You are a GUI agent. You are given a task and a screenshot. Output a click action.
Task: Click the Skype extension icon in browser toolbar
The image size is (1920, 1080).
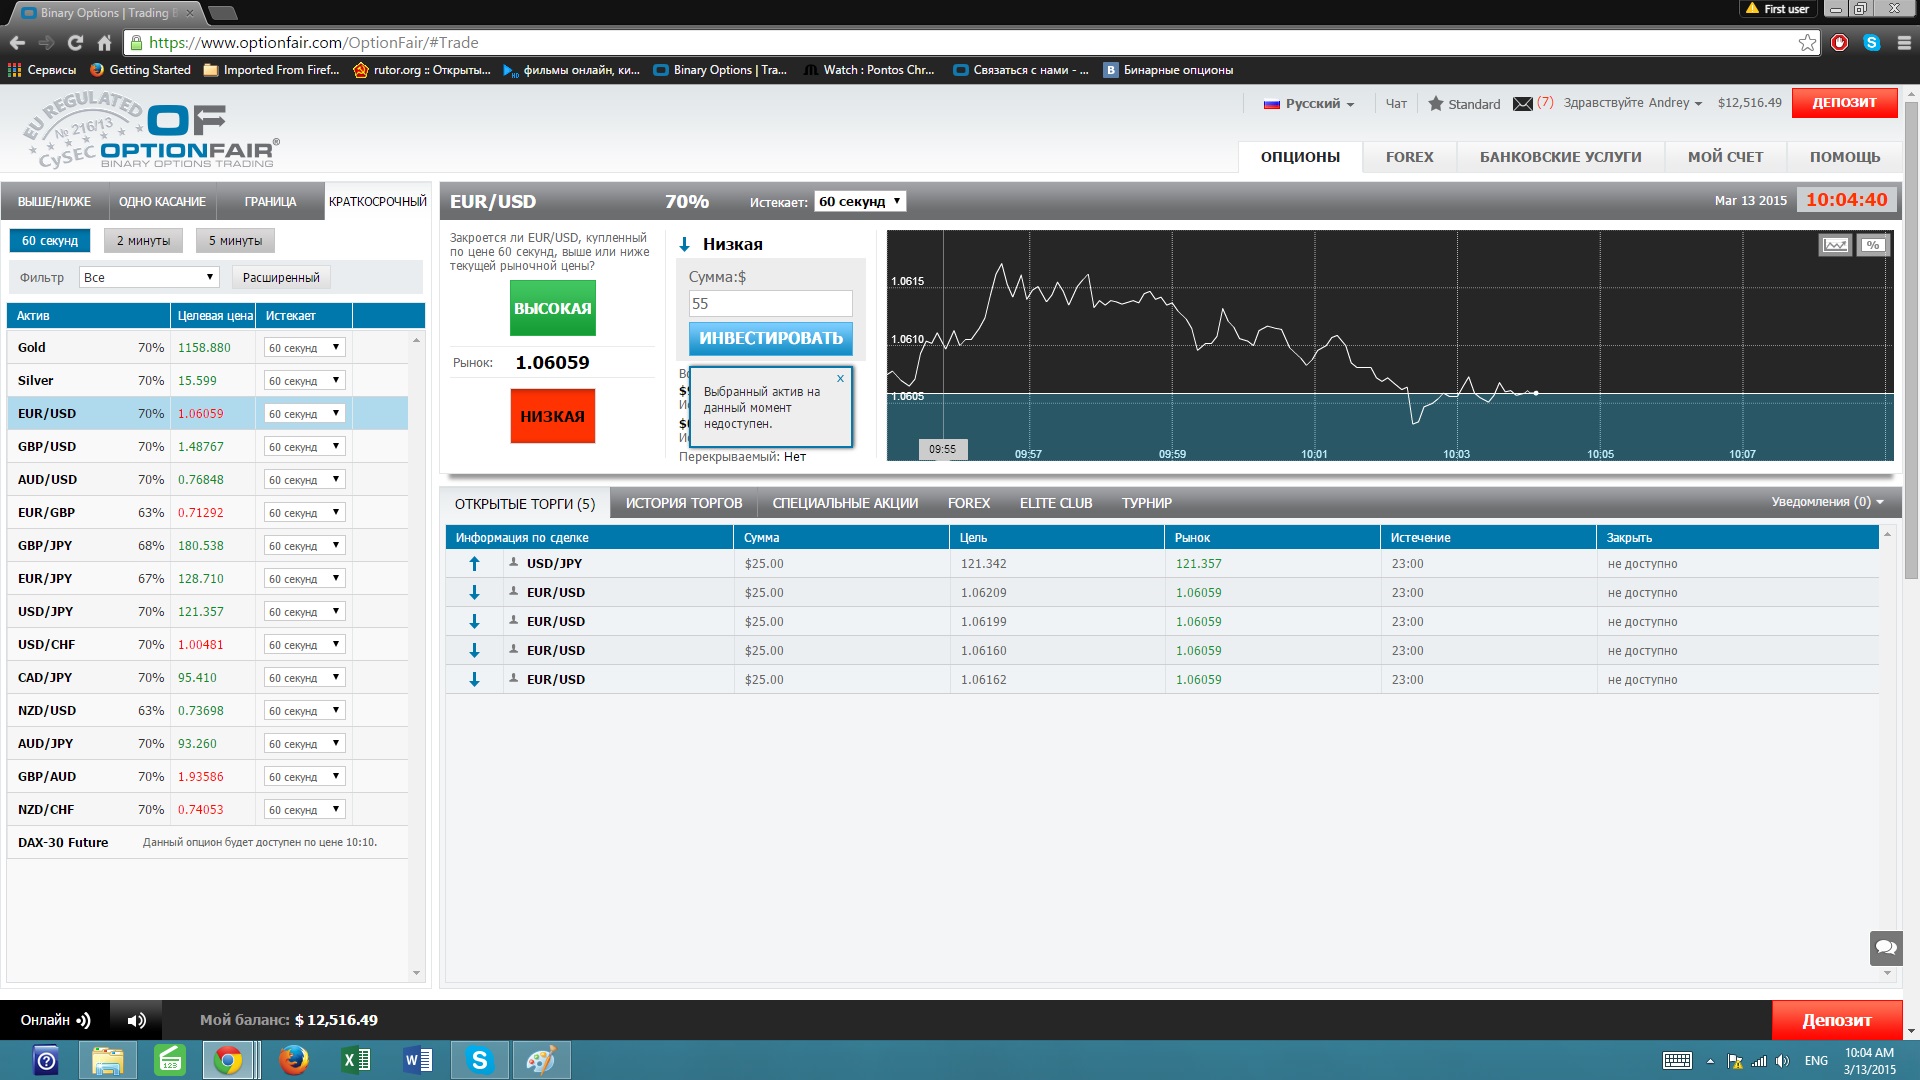pyautogui.click(x=1872, y=43)
